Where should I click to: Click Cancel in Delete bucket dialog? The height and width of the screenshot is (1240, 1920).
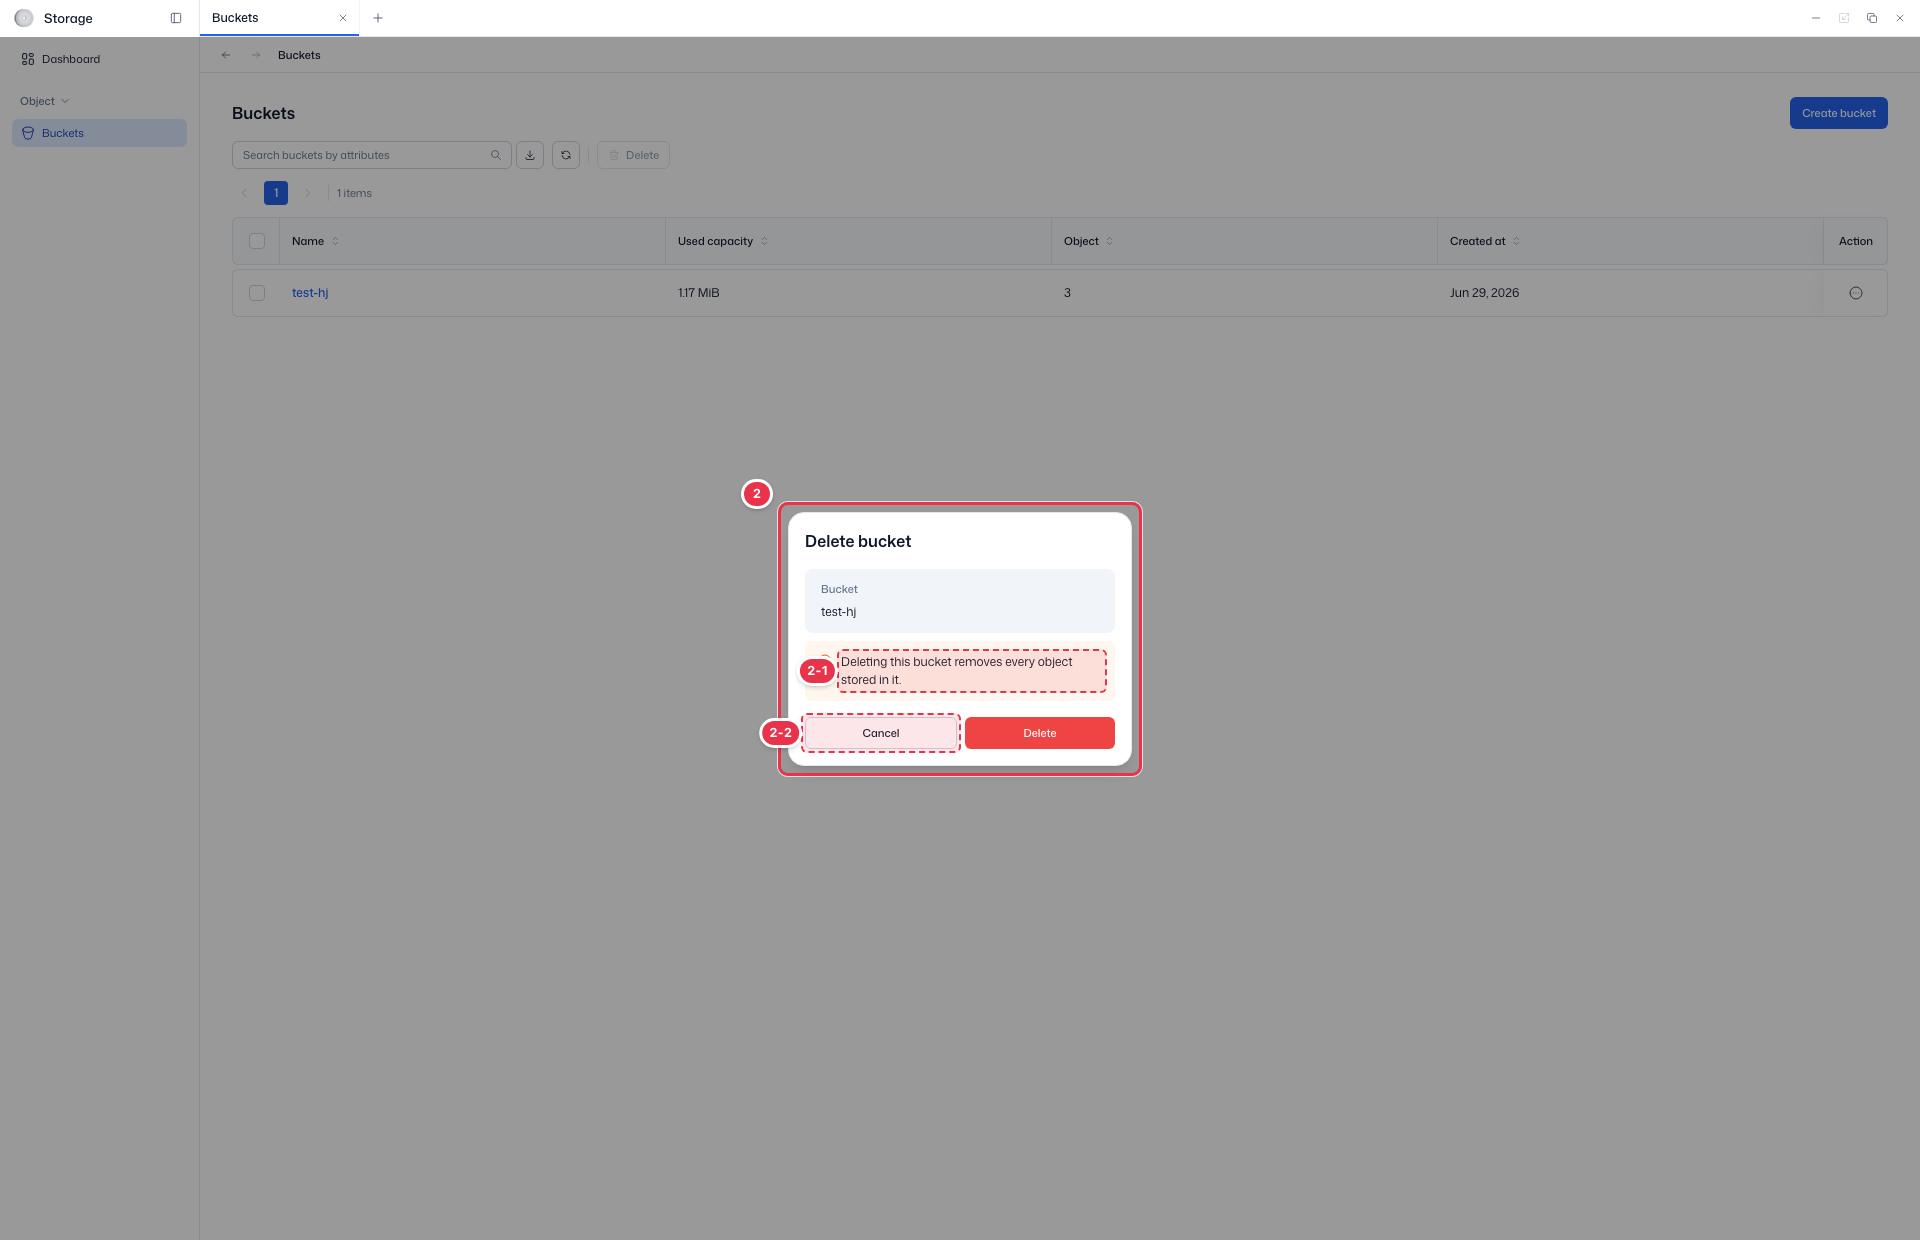point(881,733)
